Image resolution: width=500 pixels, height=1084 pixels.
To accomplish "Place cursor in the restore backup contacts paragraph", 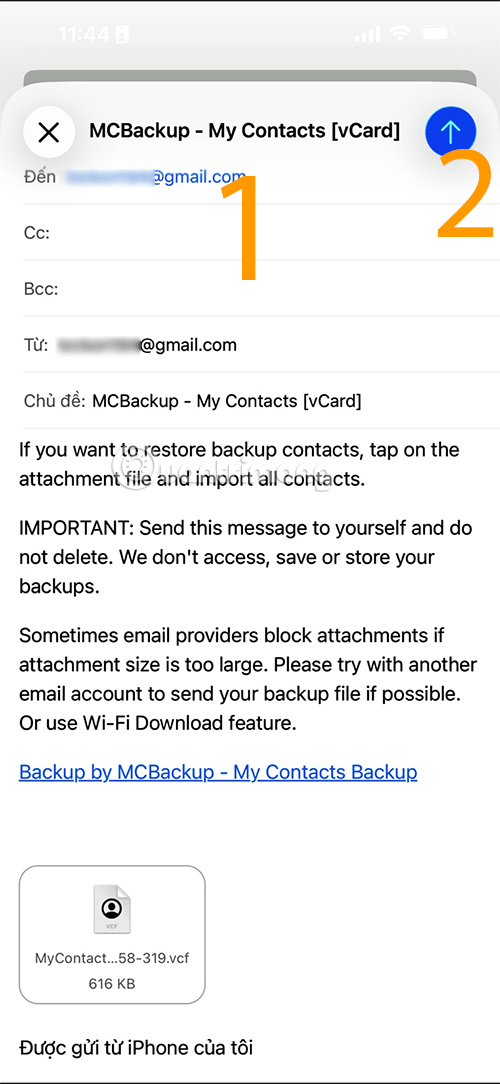I will [239, 465].
